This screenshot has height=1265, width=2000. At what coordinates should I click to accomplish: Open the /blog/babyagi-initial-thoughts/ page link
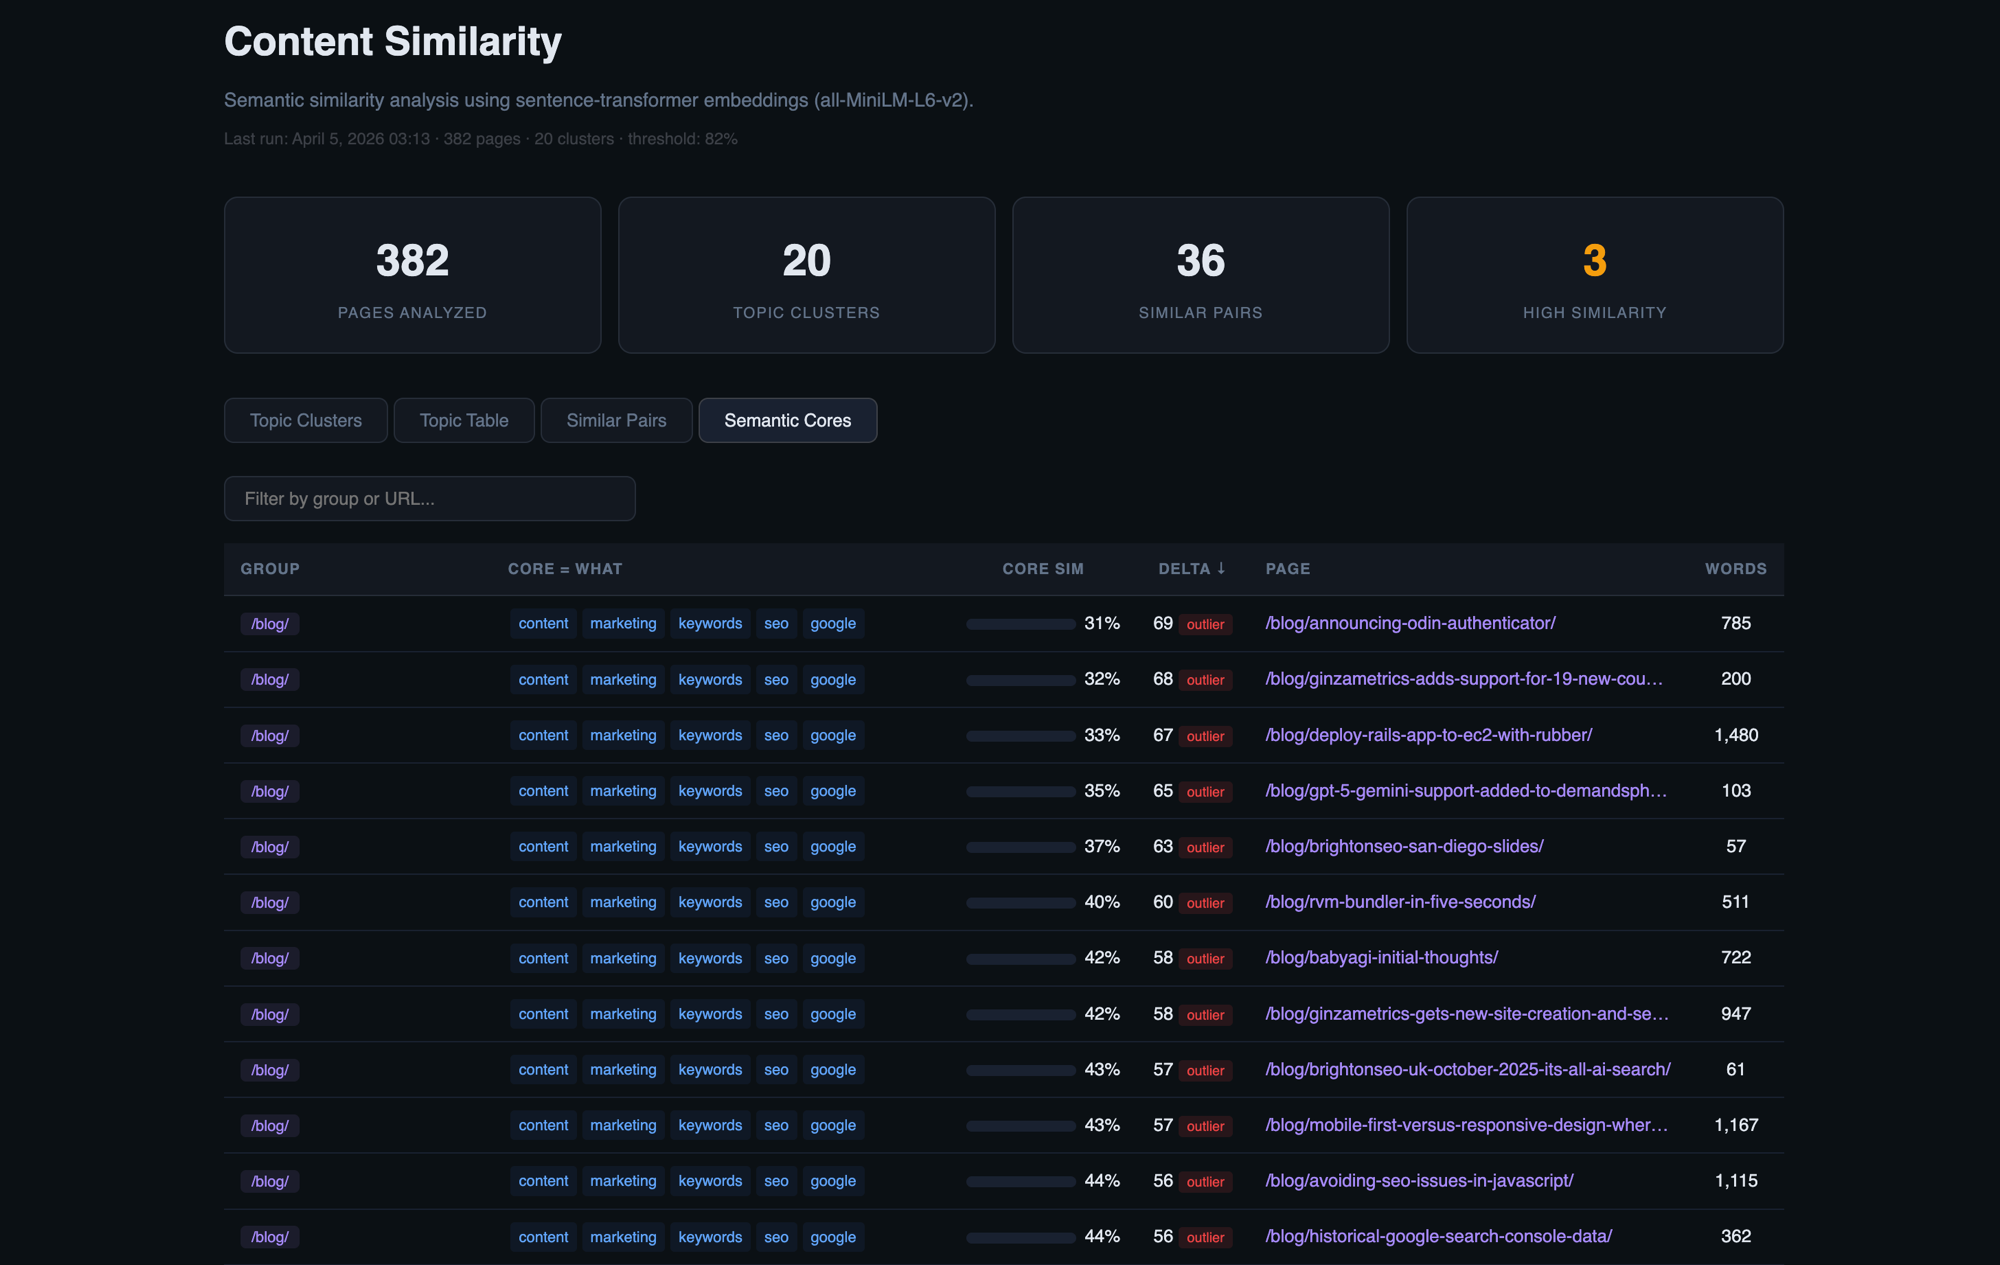click(1382, 957)
